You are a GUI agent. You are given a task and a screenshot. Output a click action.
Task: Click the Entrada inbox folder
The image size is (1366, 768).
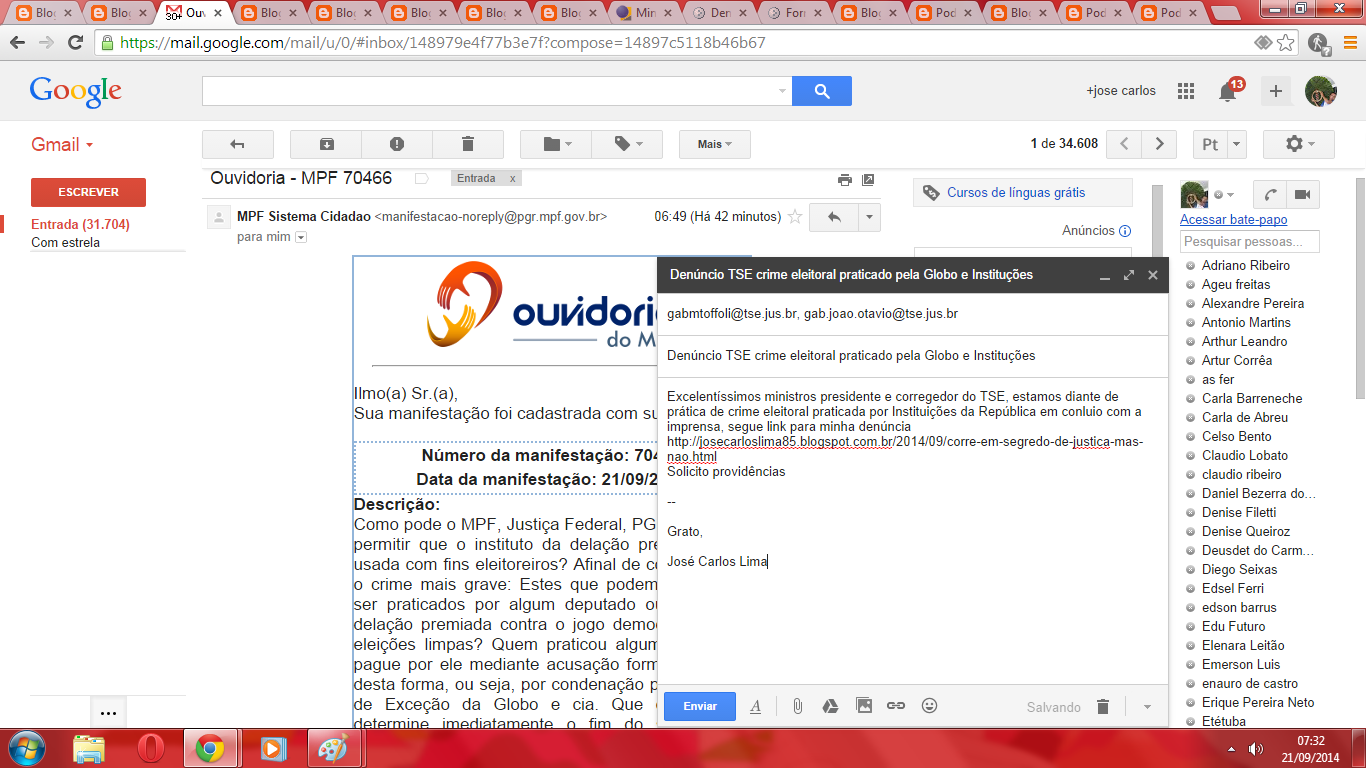(x=80, y=225)
